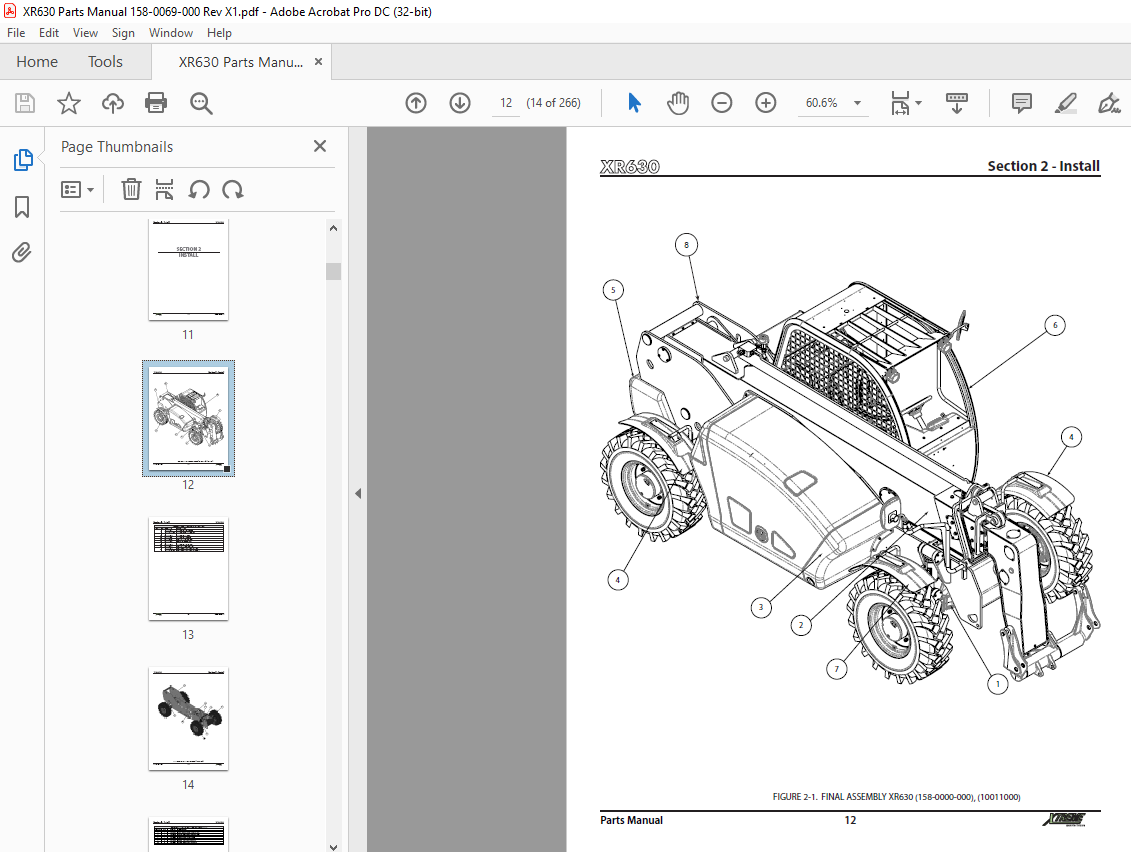This screenshot has width=1131, height=852.
Task: Click callout number 6 in diagram
Action: click(x=1055, y=325)
